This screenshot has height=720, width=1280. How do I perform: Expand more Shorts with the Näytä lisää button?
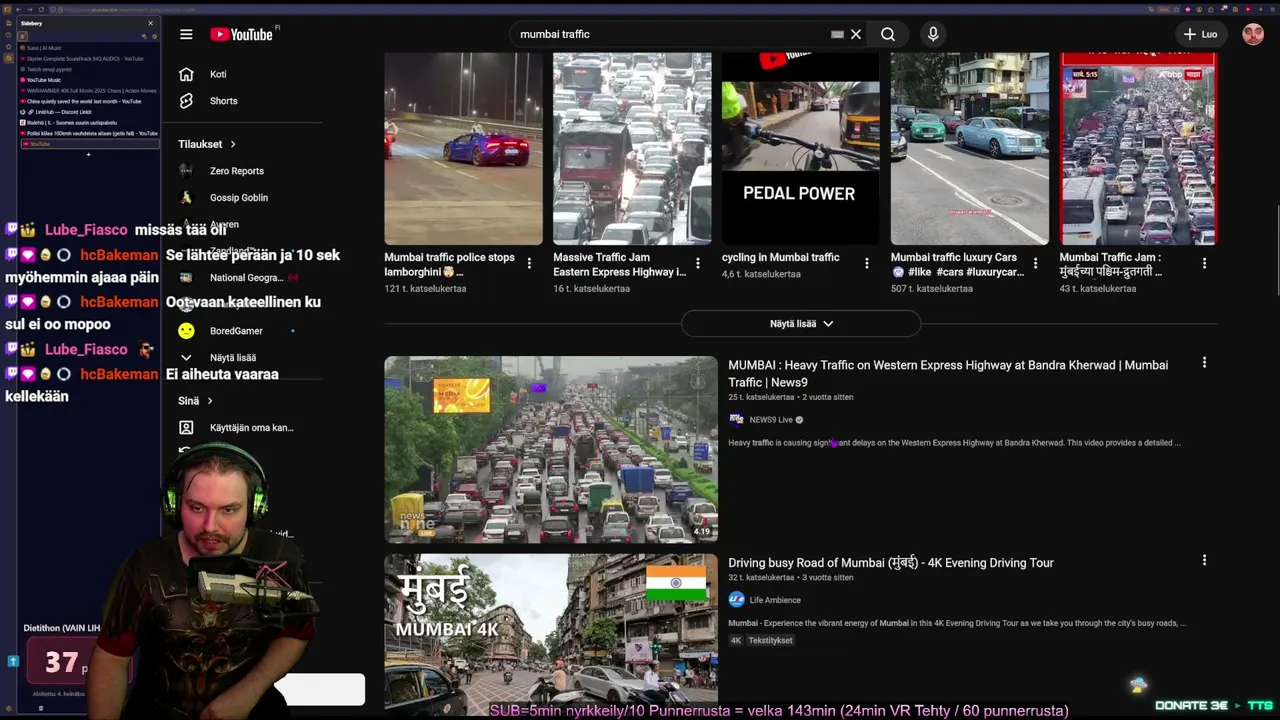click(801, 324)
